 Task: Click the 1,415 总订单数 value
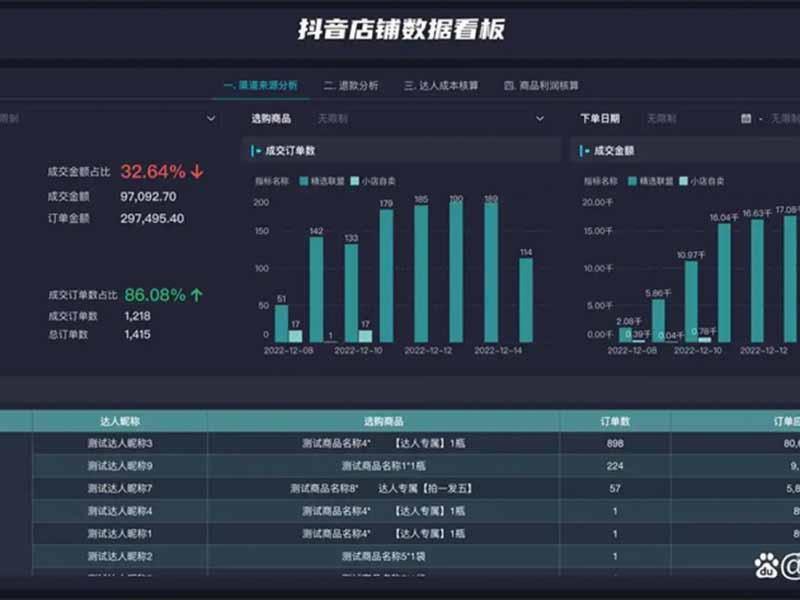[137, 335]
